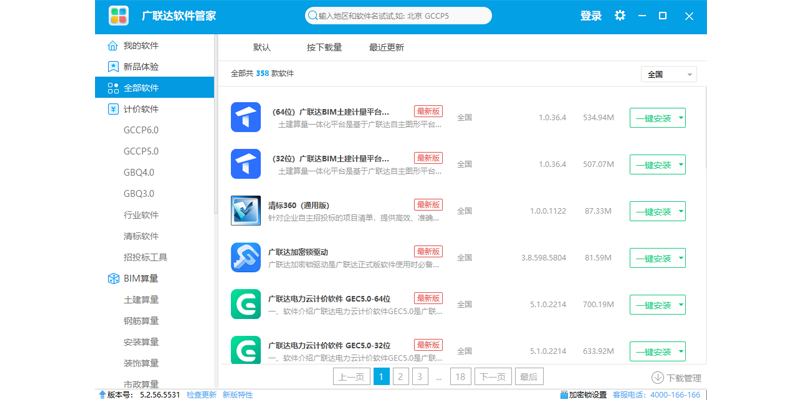Go to page 18
This screenshot has height=400, width=800.
[460, 377]
